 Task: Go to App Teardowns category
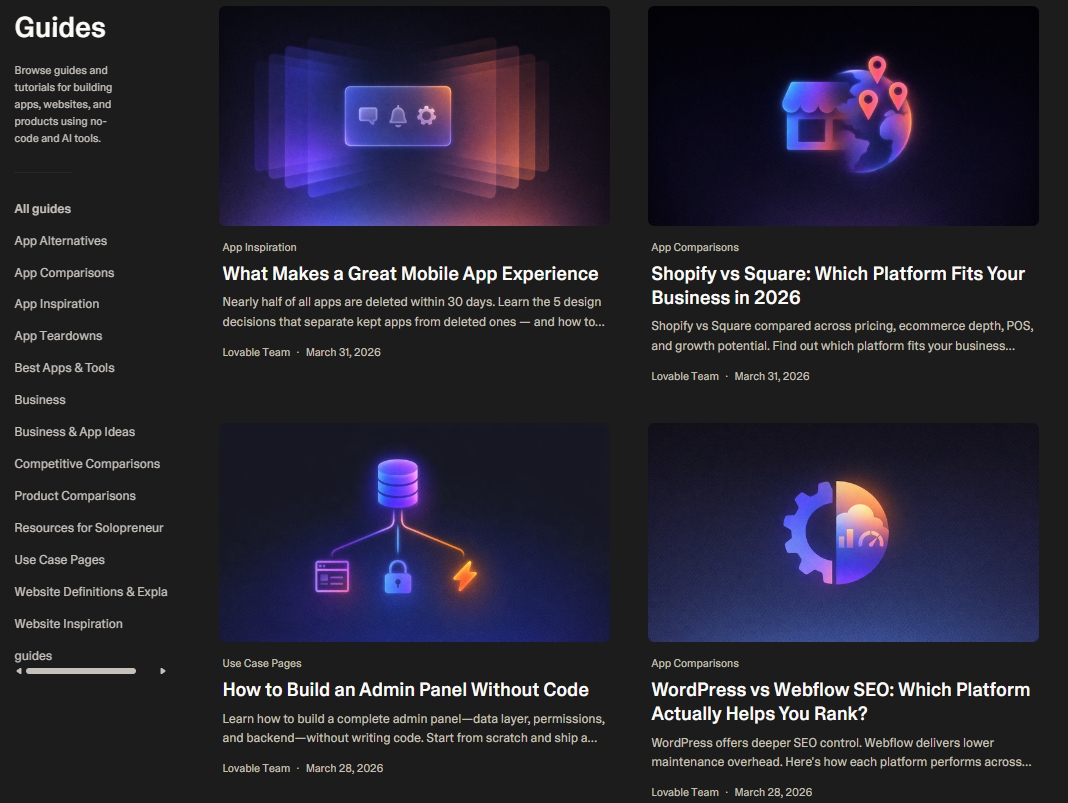pos(58,336)
